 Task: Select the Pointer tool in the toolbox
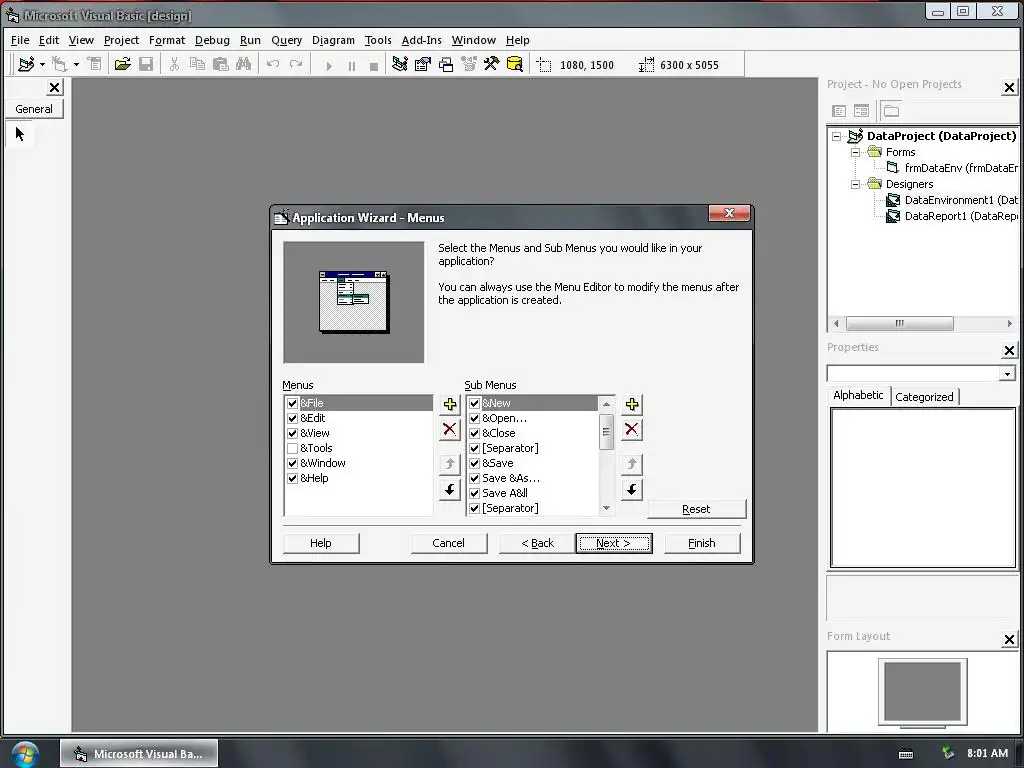[x=20, y=135]
